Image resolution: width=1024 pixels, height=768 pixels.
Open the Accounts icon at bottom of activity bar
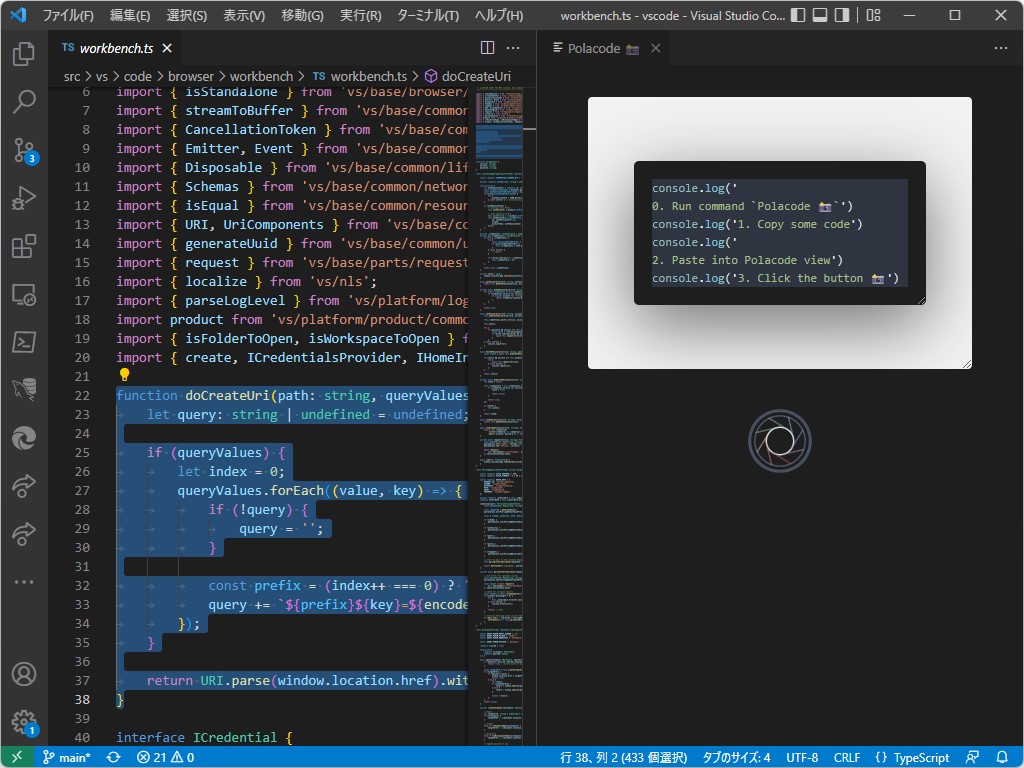23,675
